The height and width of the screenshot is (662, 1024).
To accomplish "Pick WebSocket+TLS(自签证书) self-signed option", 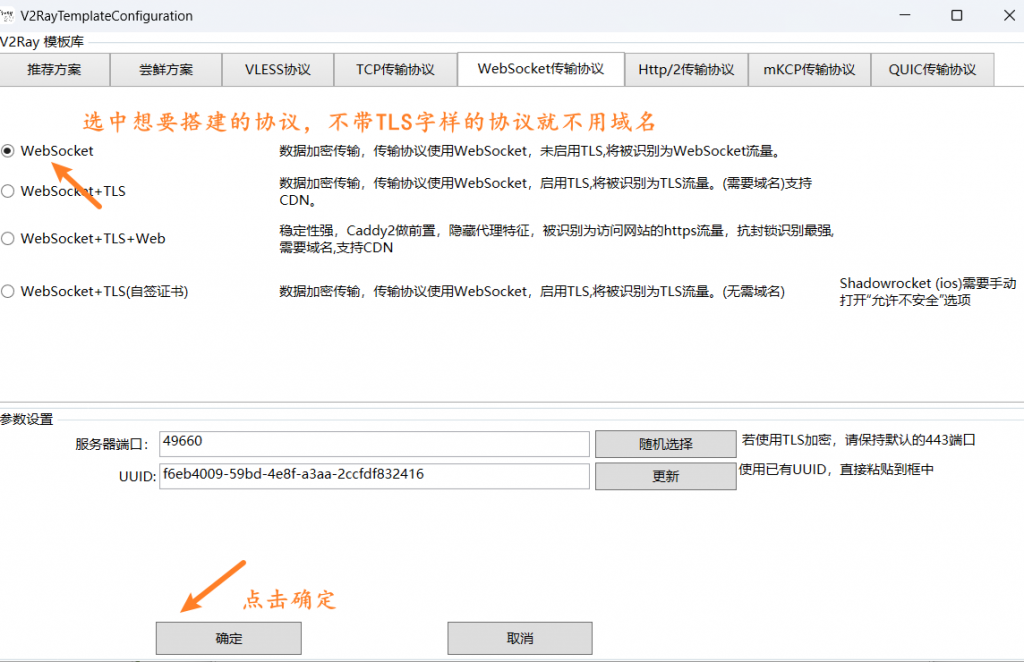I will click(8, 292).
